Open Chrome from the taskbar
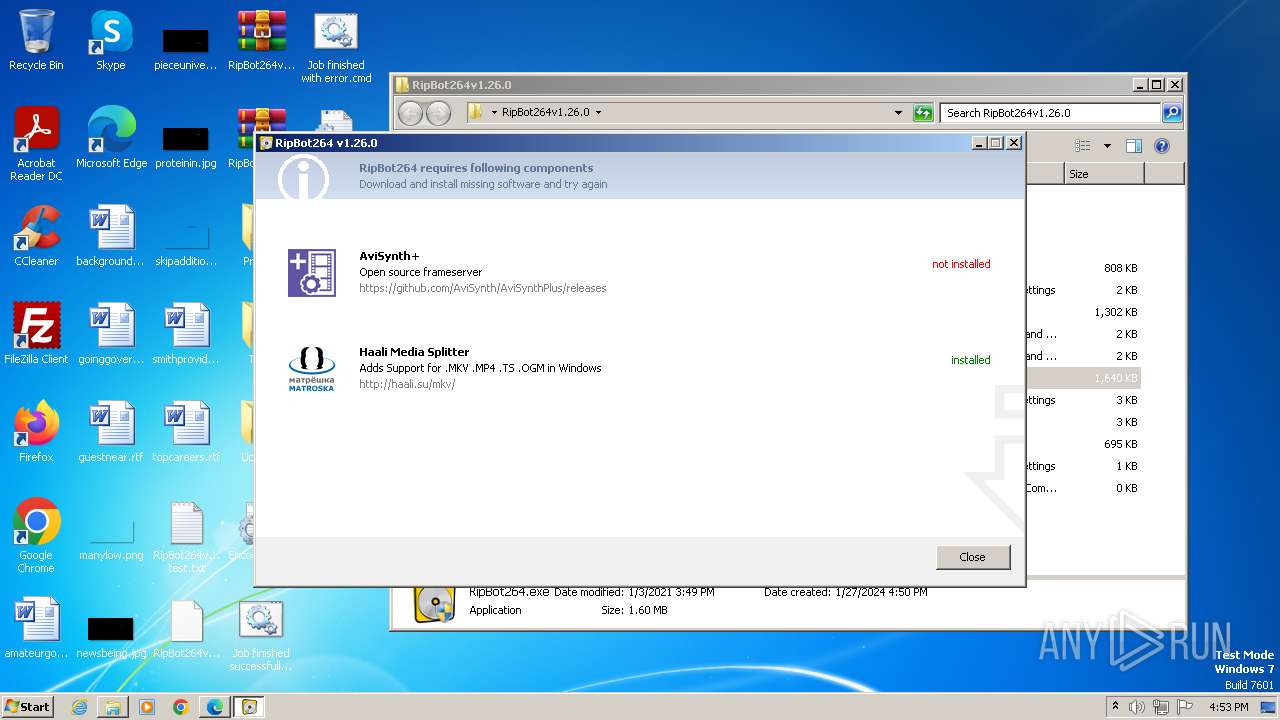Image resolution: width=1280 pixels, height=720 pixels. click(181, 707)
